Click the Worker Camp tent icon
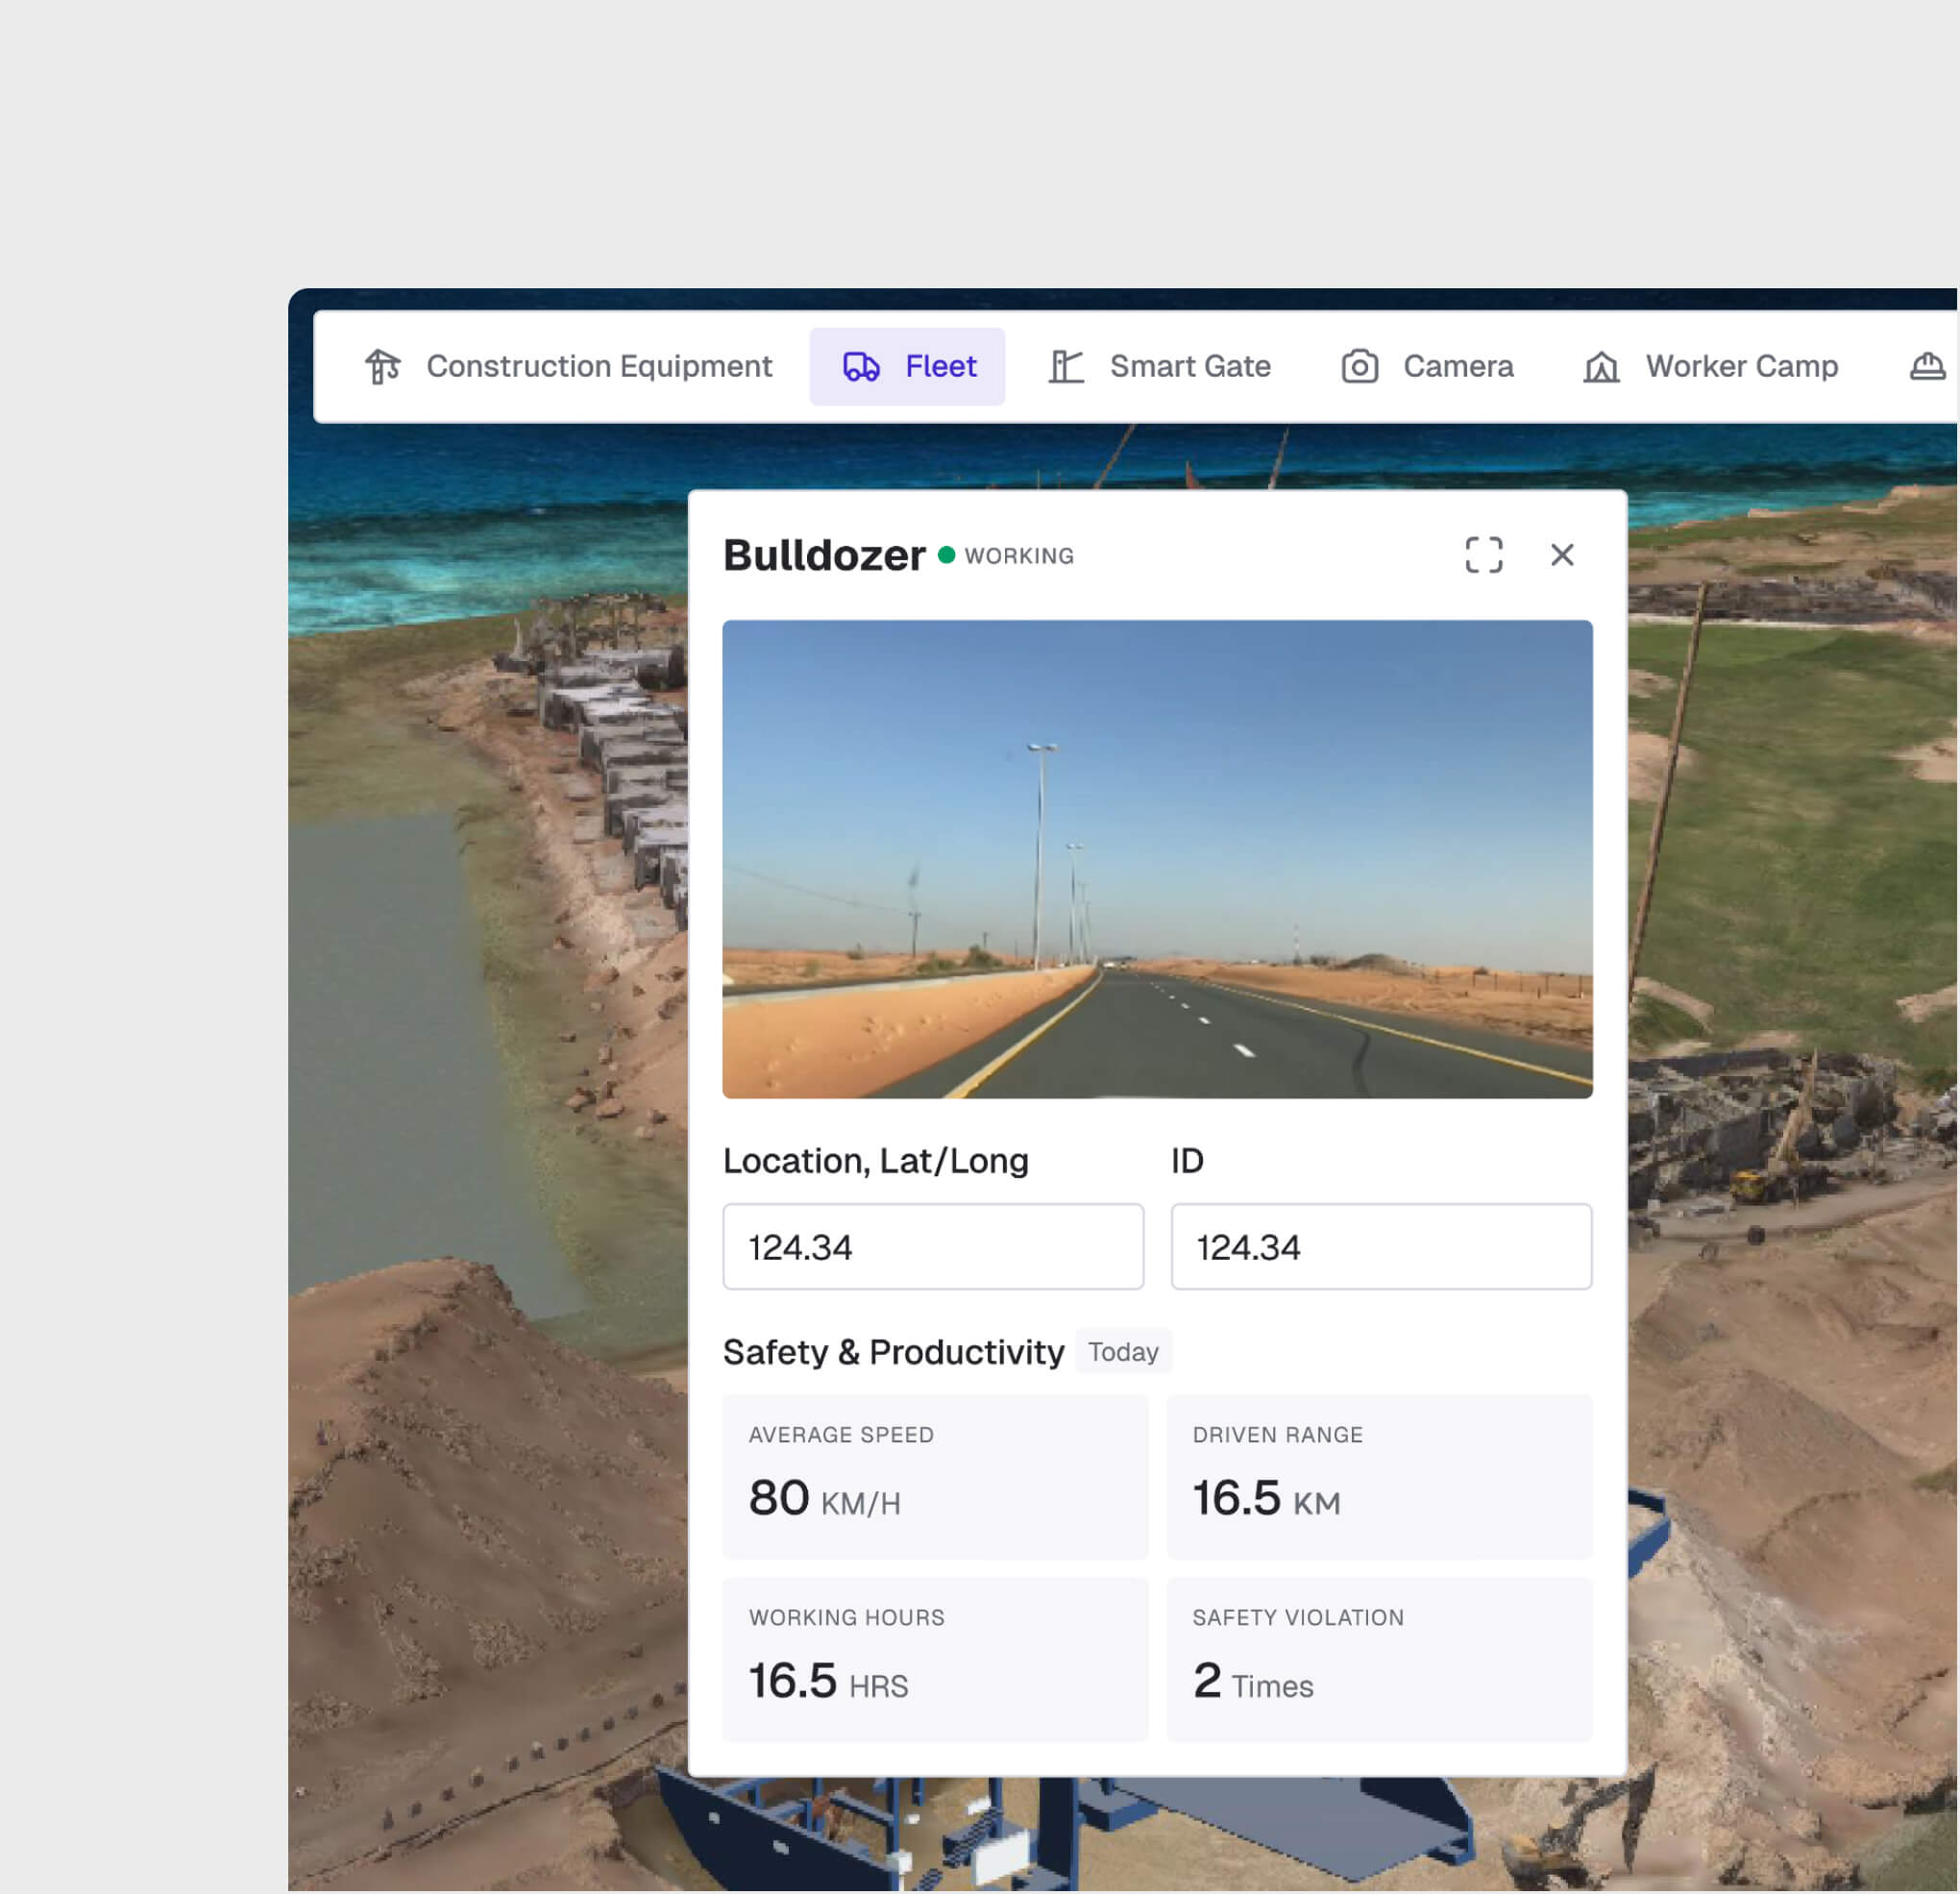 click(1601, 367)
